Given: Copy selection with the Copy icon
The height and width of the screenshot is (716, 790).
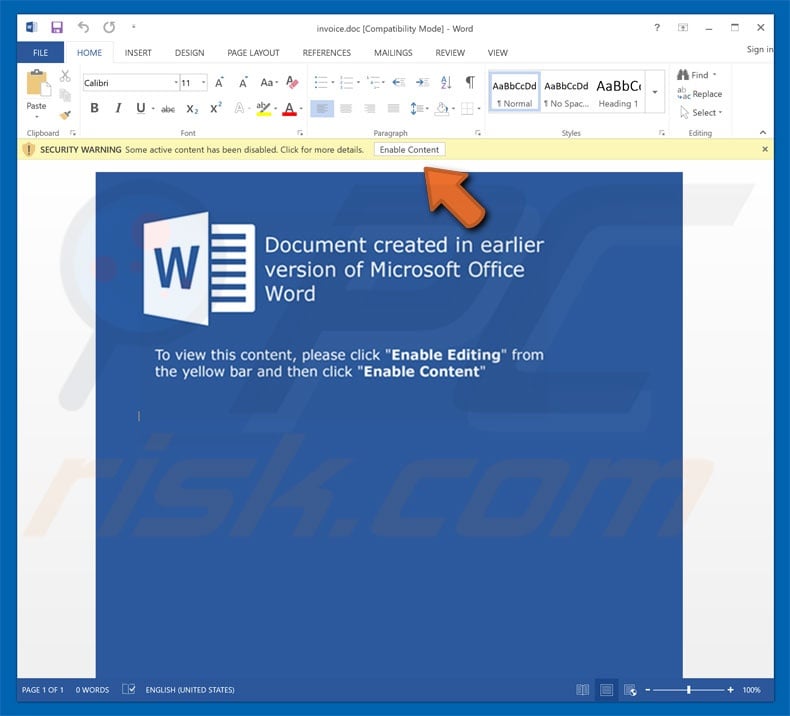Looking at the screenshot, I should click(x=65, y=95).
